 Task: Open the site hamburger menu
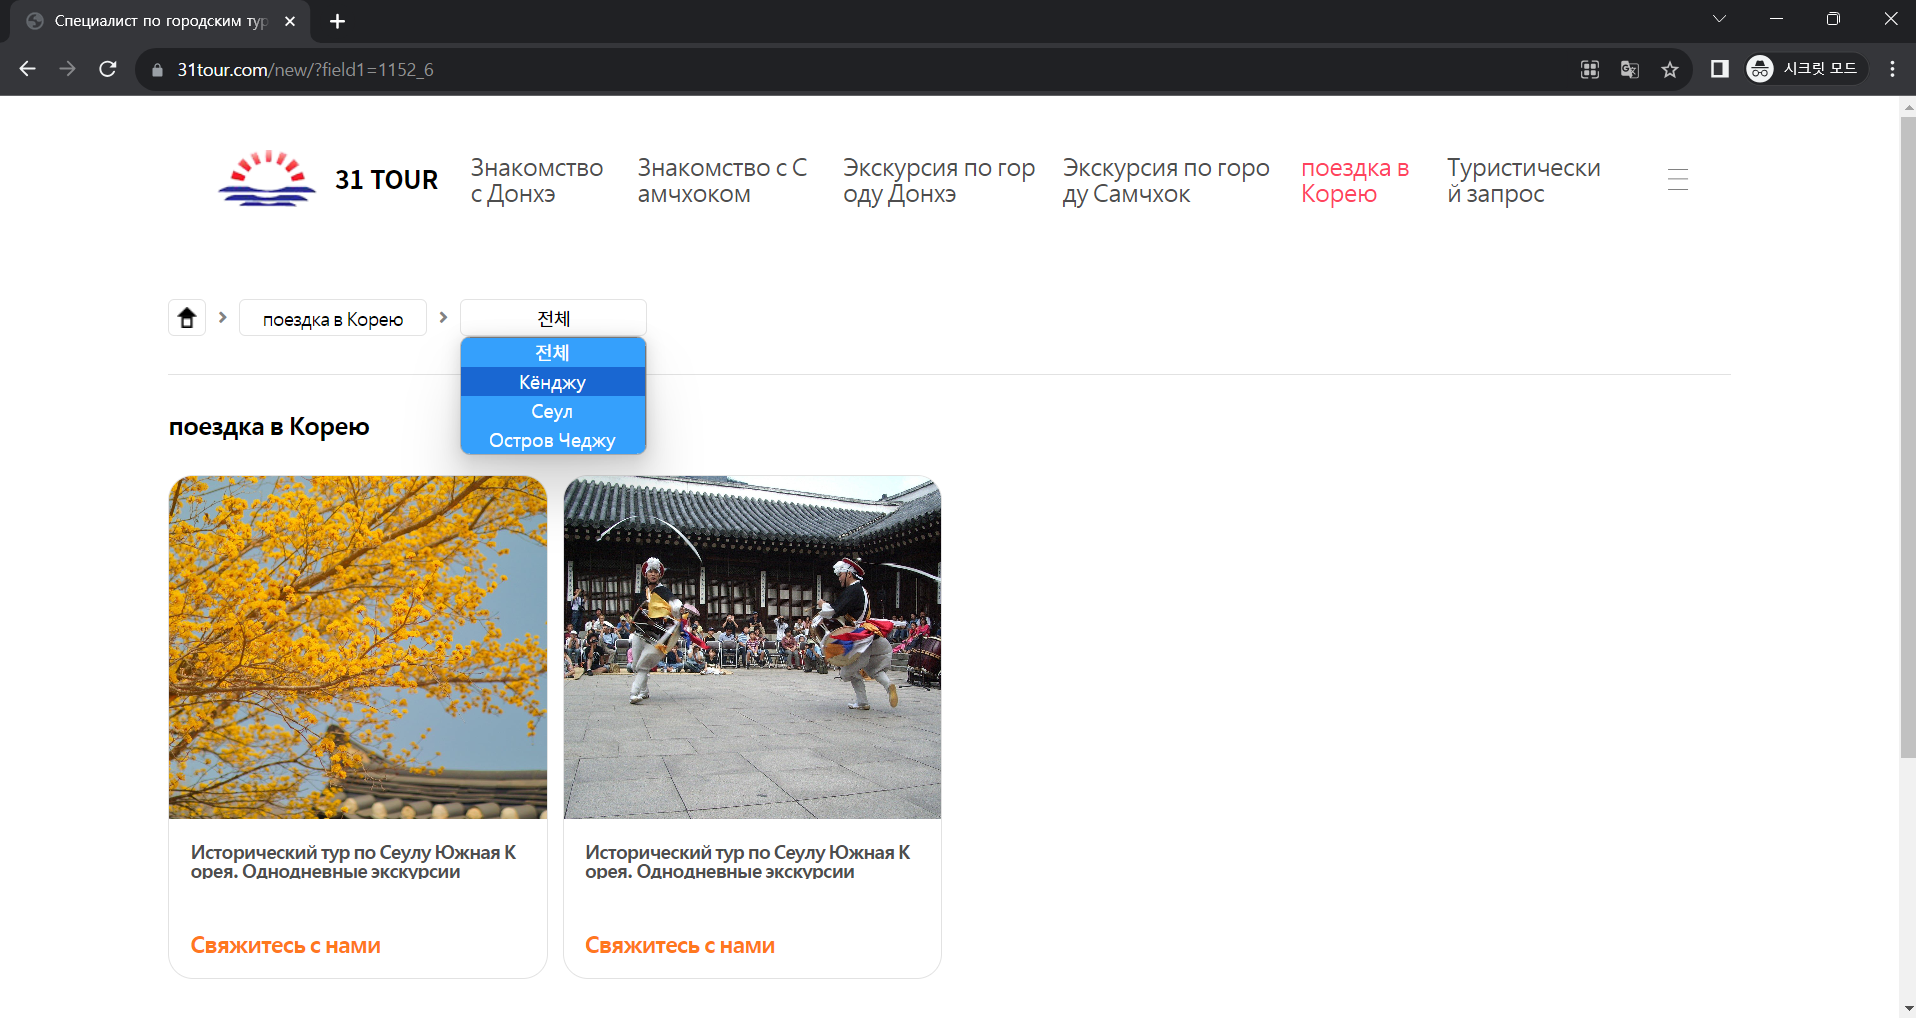(x=1678, y=180)
